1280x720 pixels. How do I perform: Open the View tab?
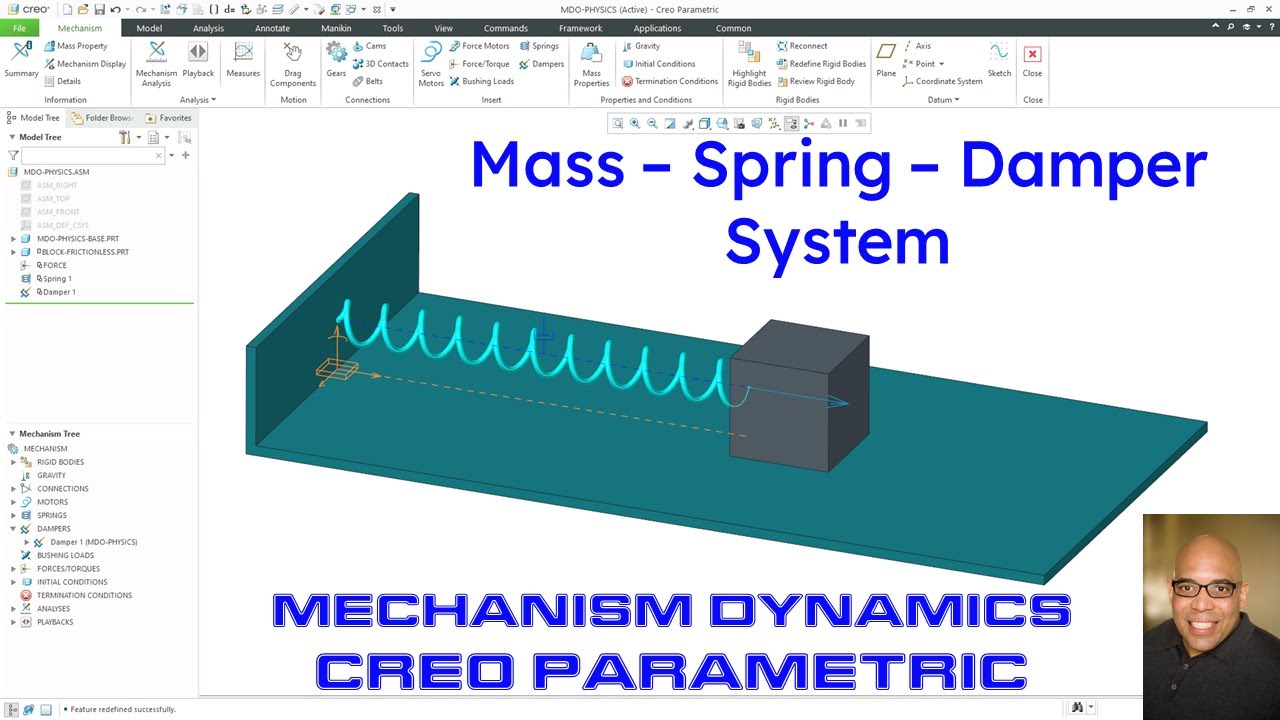coord(443,28)
